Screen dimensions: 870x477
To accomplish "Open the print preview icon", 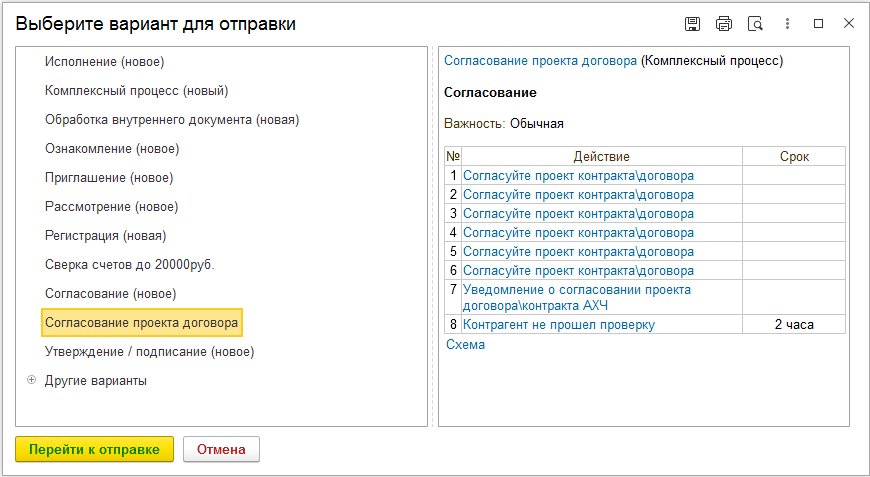I will pyautogui.click(x=755, y=24).
